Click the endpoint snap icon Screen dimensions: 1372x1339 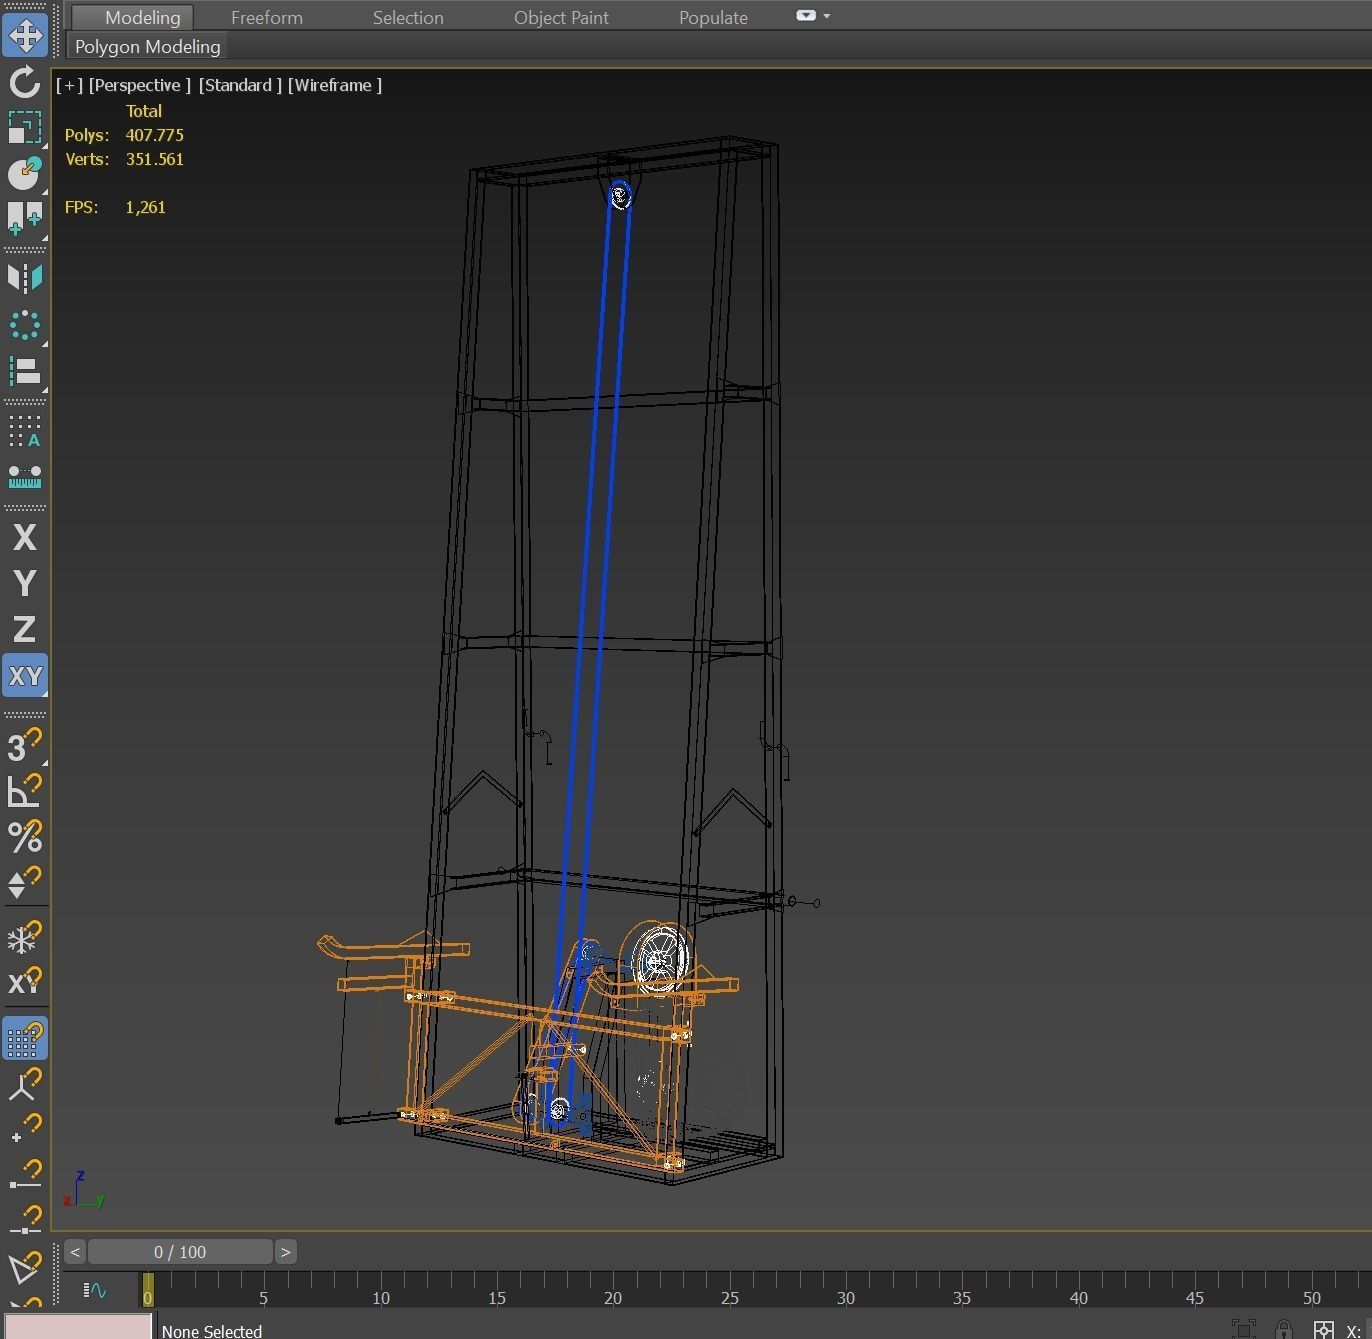(x=25, y=1176)
